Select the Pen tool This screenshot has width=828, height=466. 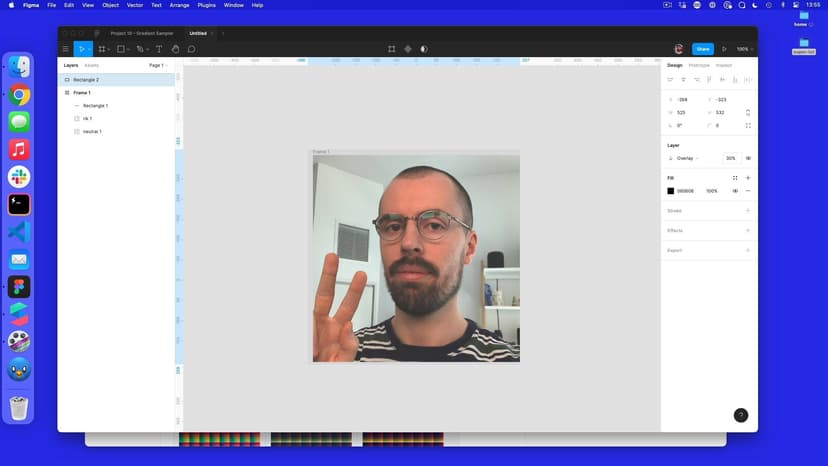tap(140, 49)
